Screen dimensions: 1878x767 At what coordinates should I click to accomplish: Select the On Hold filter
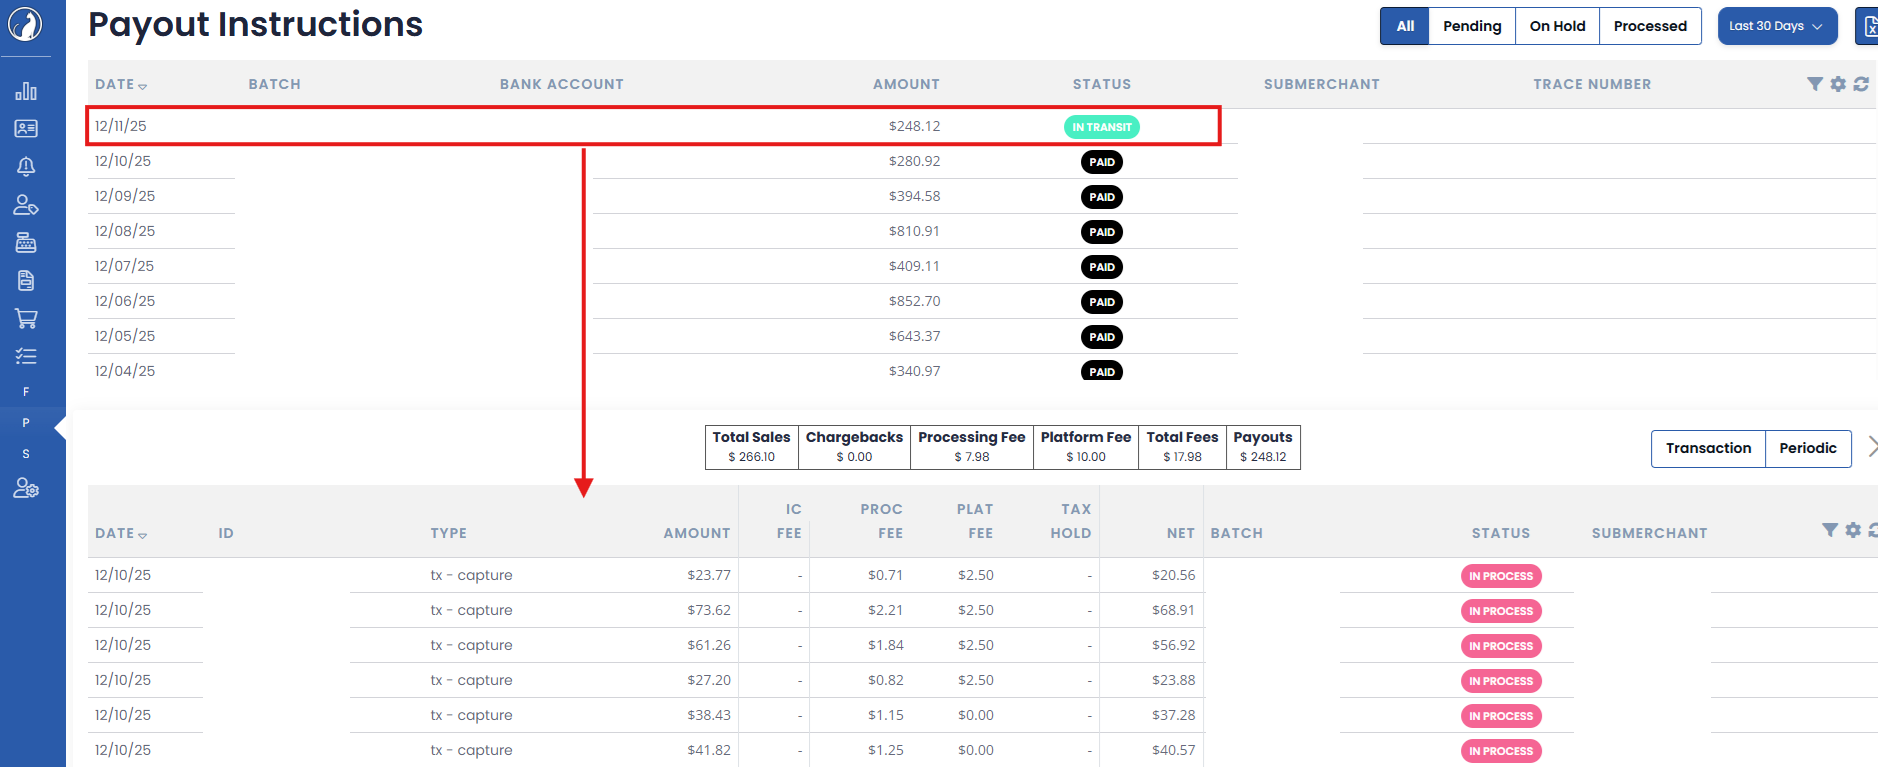pyautogui.click(x=1557, y=26)
